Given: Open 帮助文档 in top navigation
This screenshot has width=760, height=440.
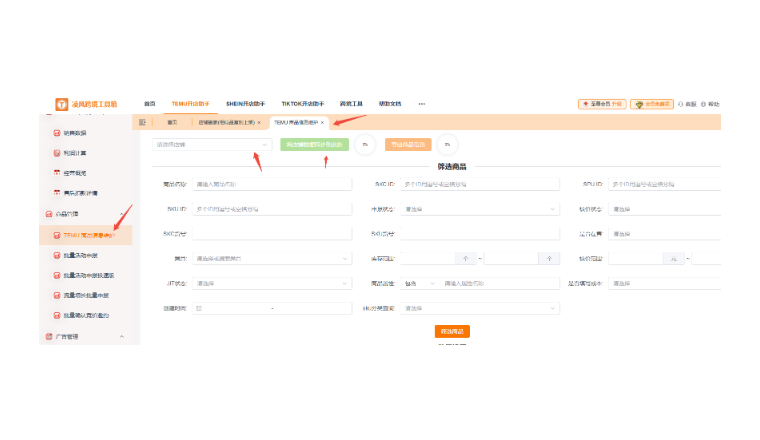Looking at the screenshot, I should [390, 104].
